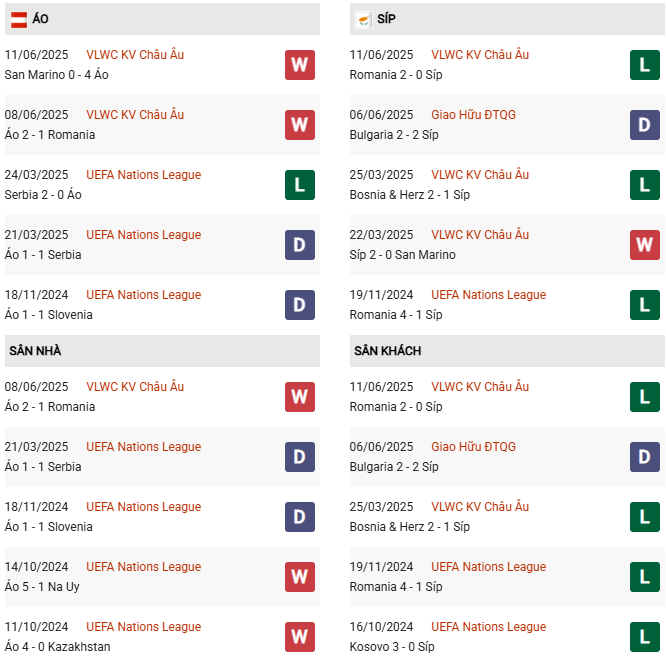The height and width of the screenshot is (660, 666).
Task: Click the Bosnia & Herz 2 - 1 Síp result under SÂN KHÁCH
Action: (410, 527)
